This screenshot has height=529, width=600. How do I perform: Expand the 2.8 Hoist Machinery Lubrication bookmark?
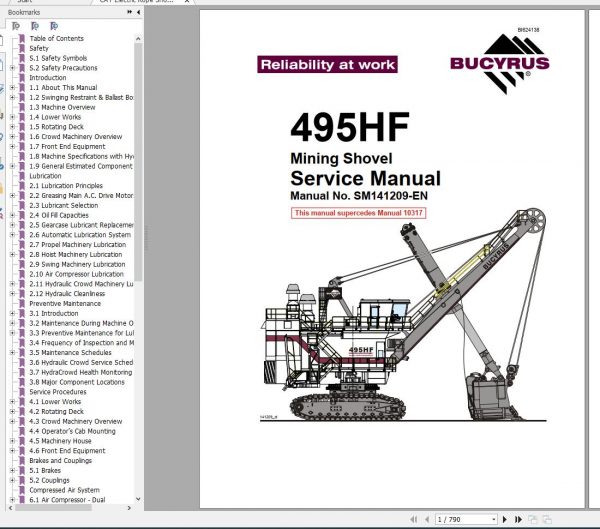click(12, 254)
